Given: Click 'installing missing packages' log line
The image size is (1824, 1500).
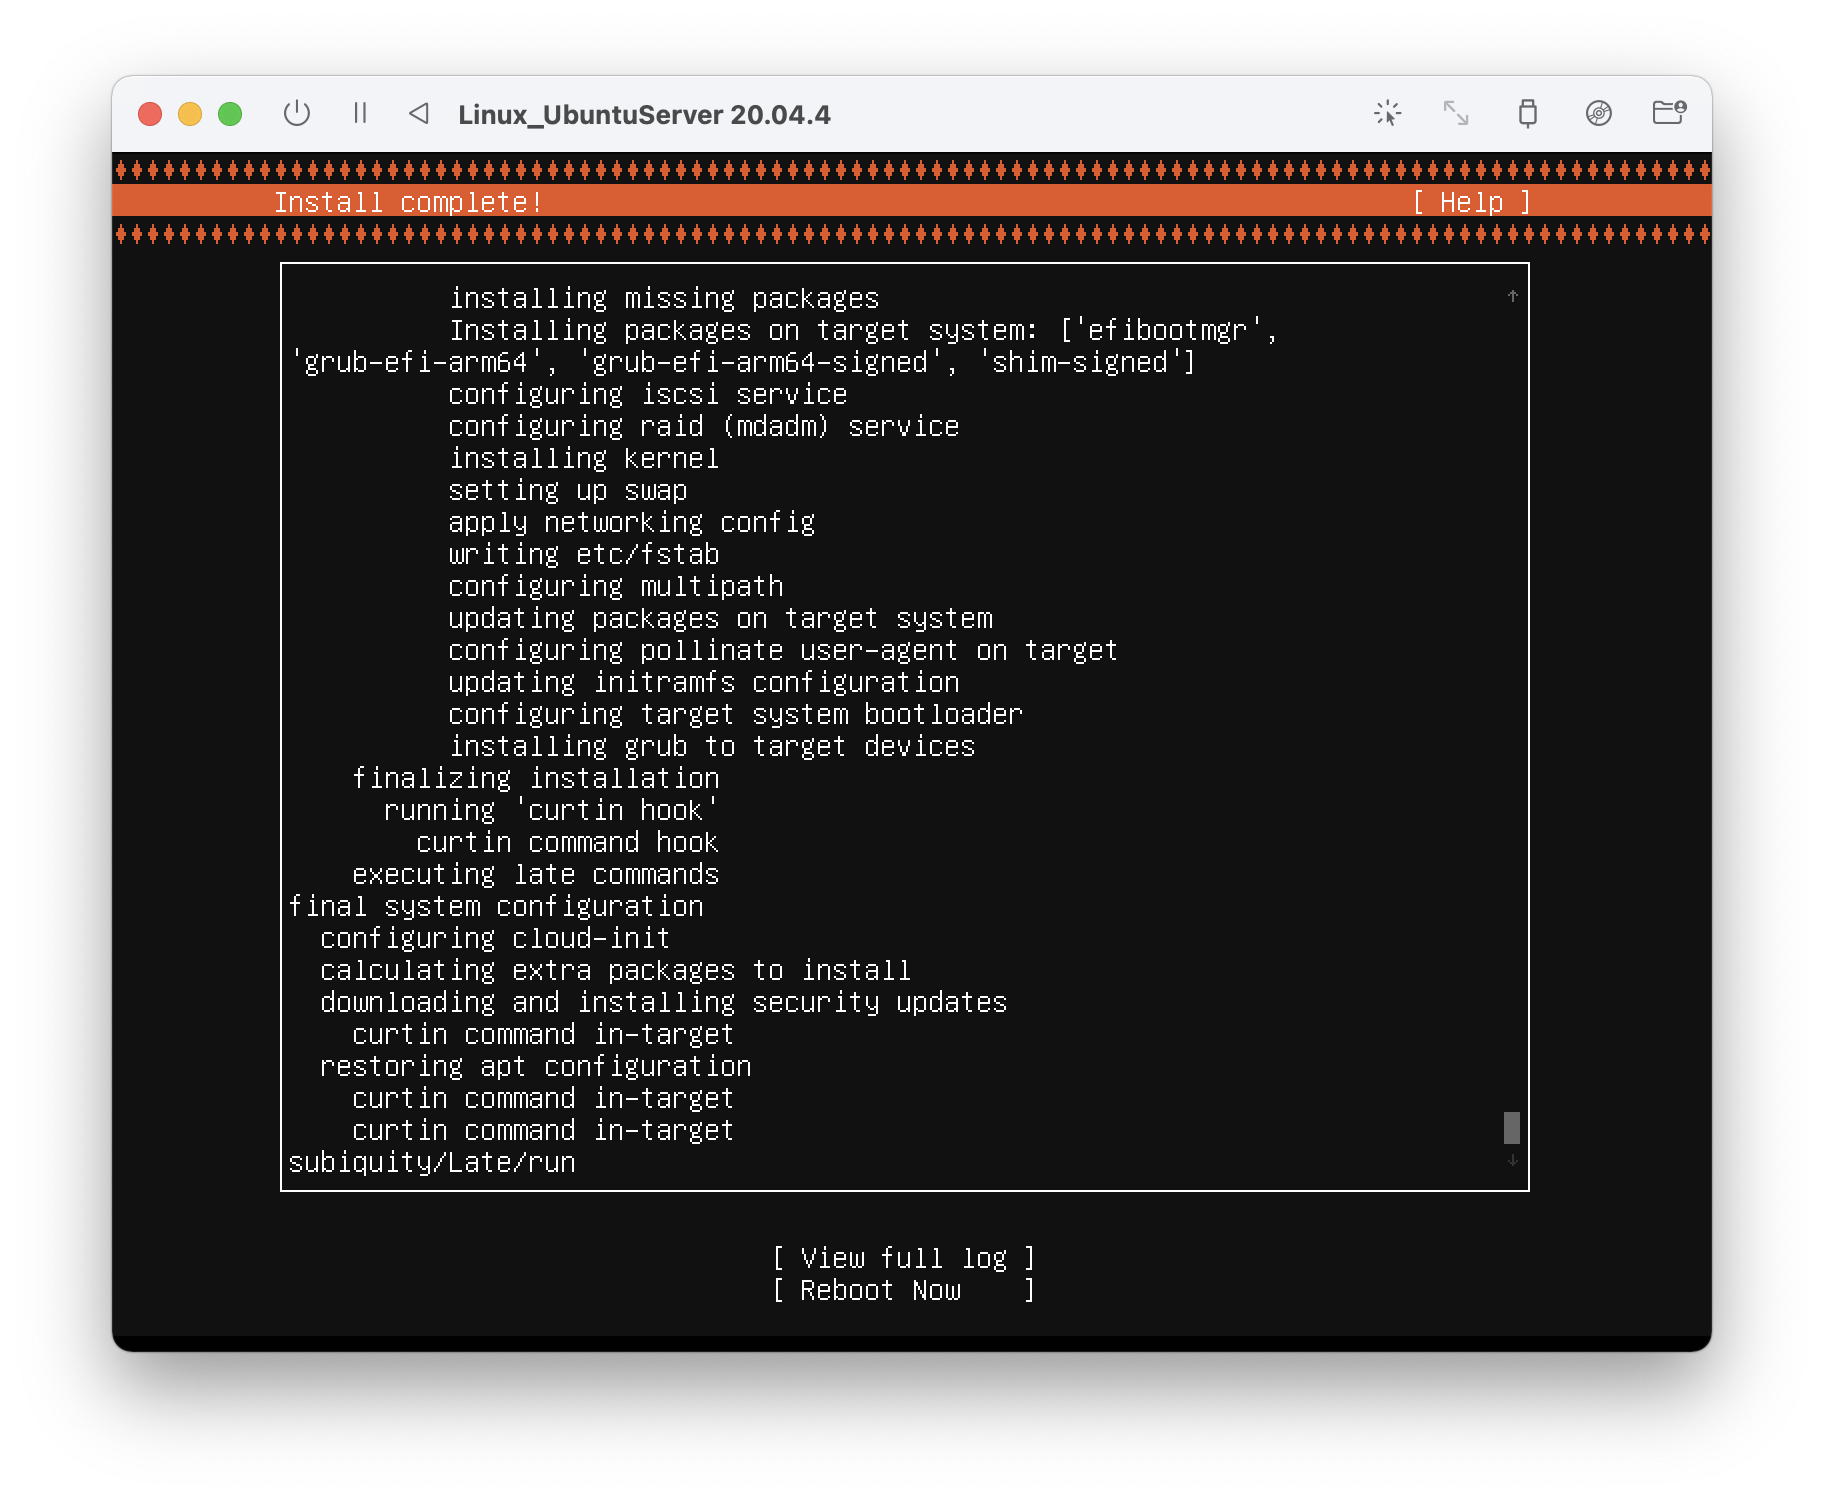Looking at the screenshot, I should 664,299.
